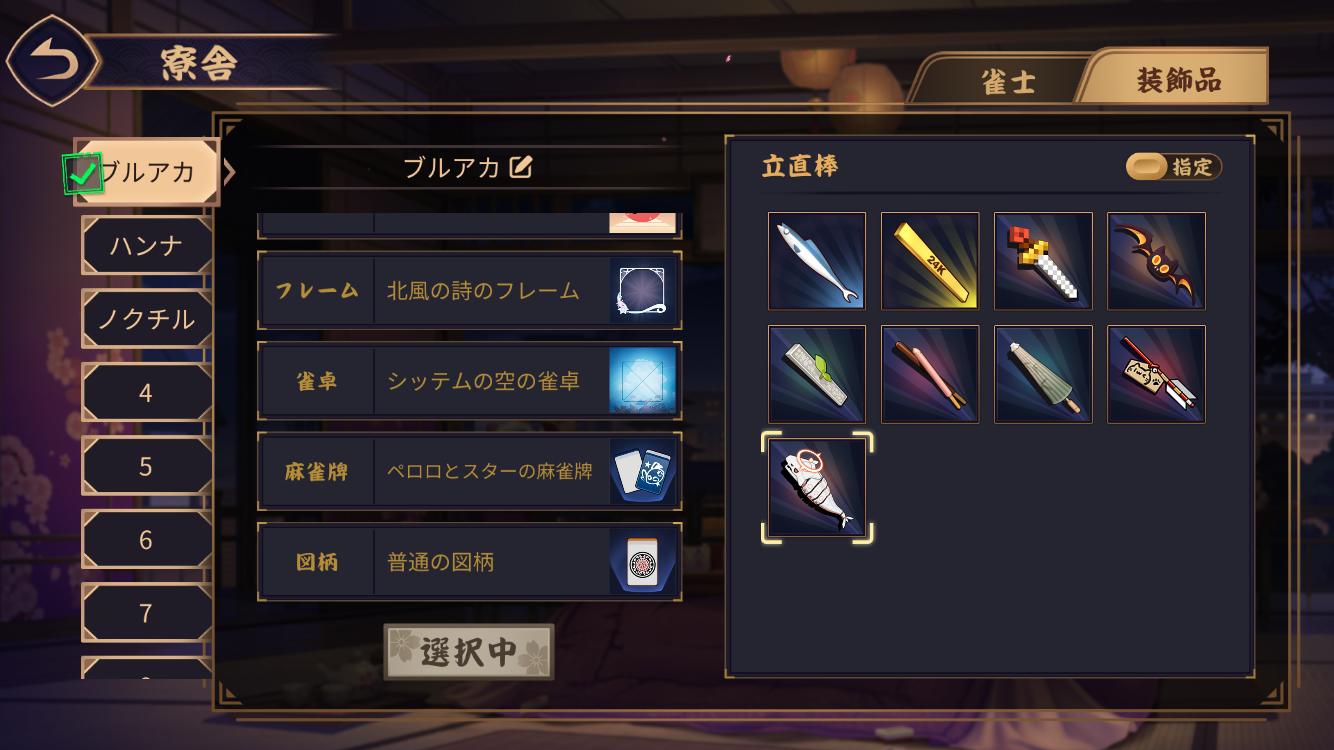Select the bat-wing shaped riichi stick
Image resolution: width=1334 pixels, height=750 pixels.
1156,261
